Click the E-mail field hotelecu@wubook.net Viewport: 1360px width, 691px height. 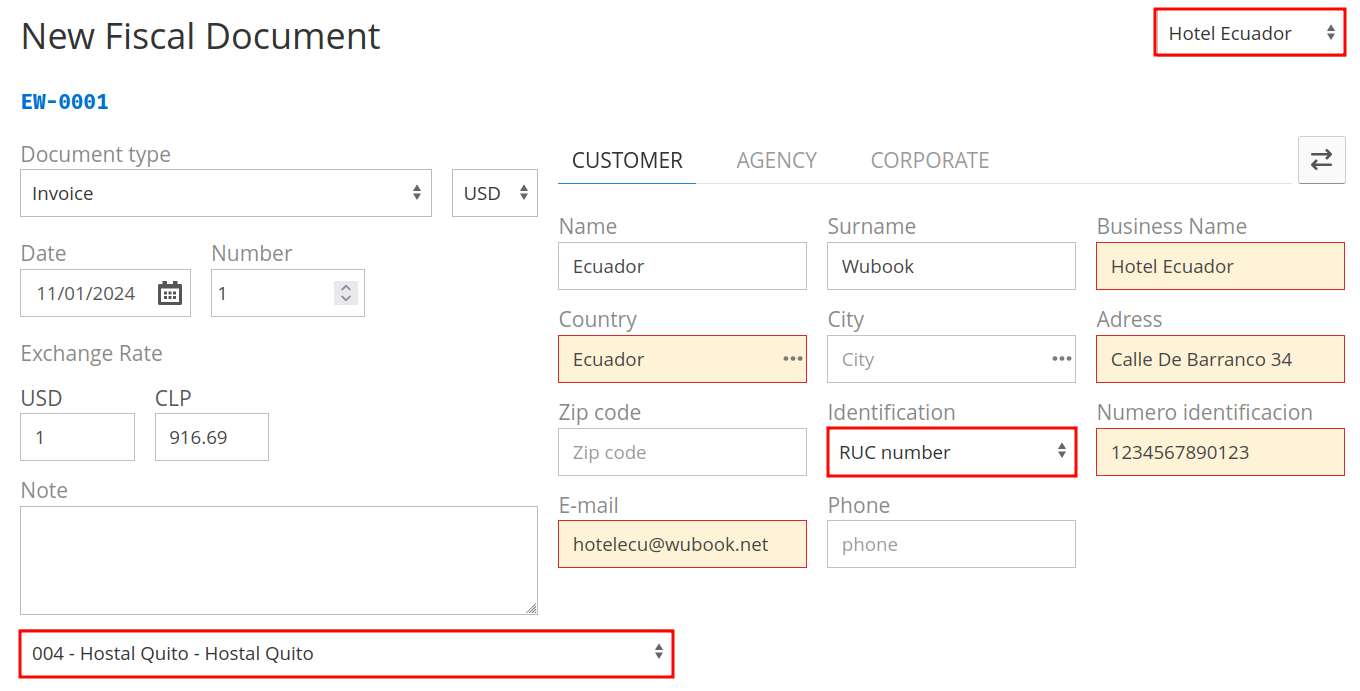[x=683, y=544]
